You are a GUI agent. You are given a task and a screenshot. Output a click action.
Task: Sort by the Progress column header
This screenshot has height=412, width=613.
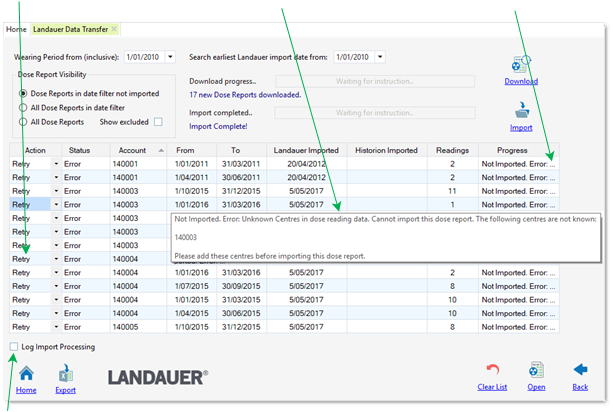[519, 150]
